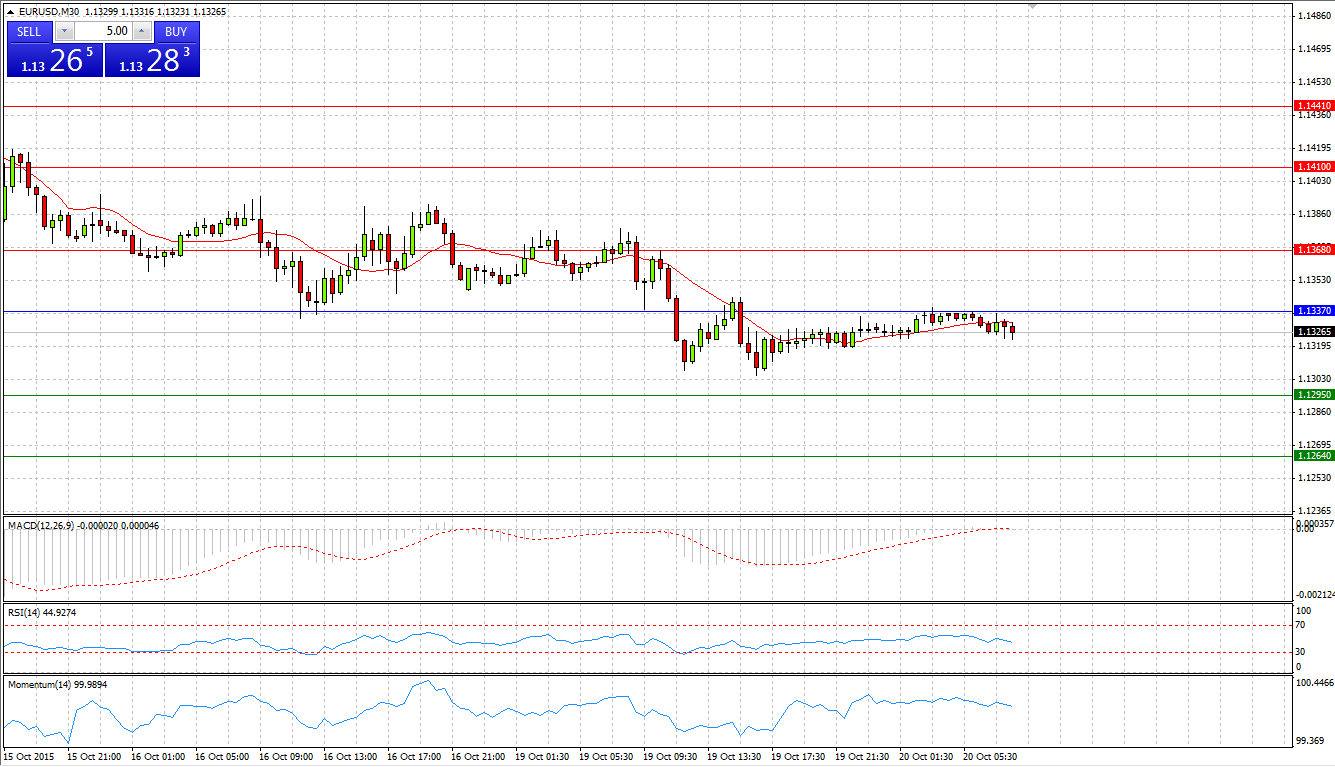This screenshot has width=1335, height=767.
Task: Collapse the one-click trading panel triangle
Action: (11, 12)
